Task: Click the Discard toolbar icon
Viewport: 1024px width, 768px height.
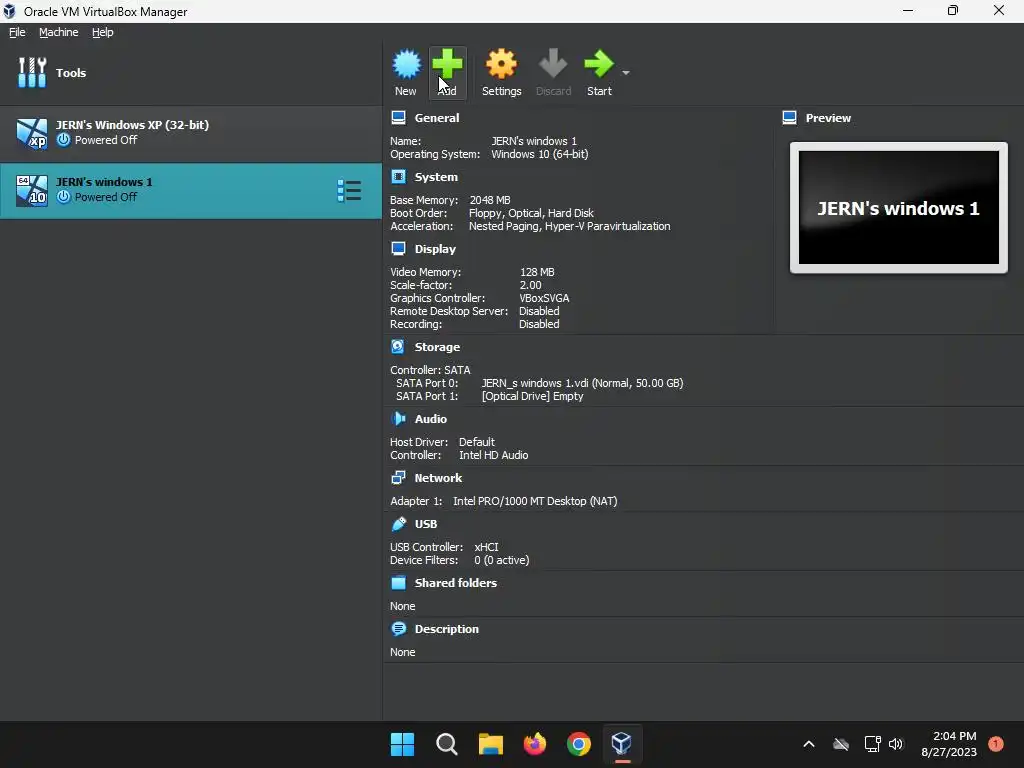Action: [x=553, y=64]
